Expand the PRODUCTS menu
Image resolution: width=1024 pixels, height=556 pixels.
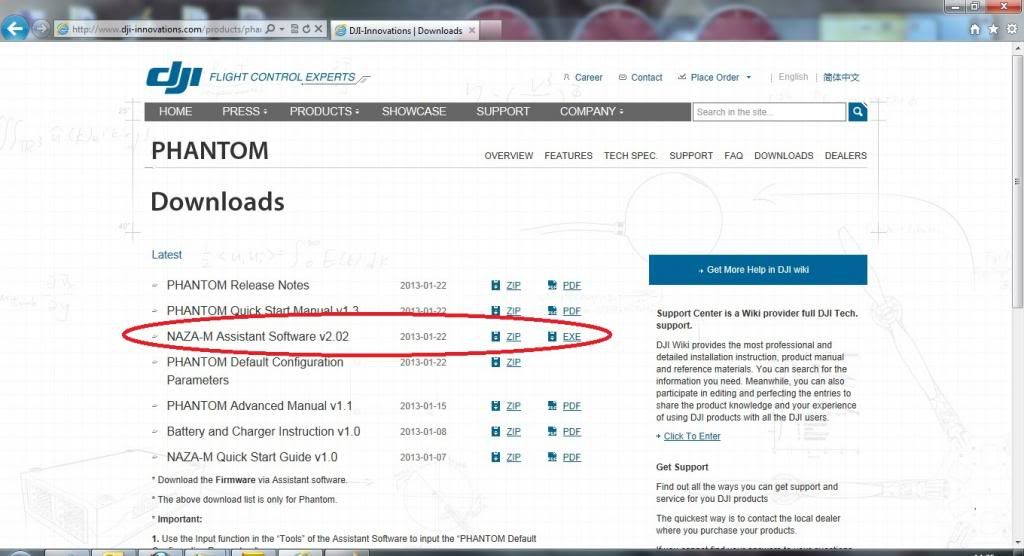coord(324,112)
